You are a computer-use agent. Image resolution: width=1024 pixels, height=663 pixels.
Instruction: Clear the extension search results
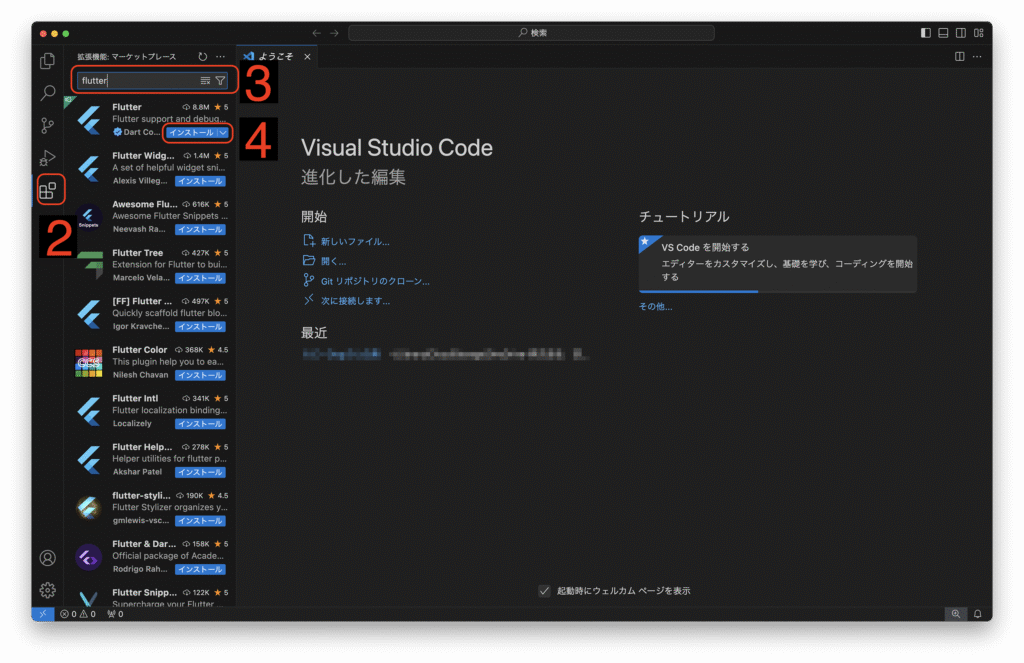click(x=205, y=80)
